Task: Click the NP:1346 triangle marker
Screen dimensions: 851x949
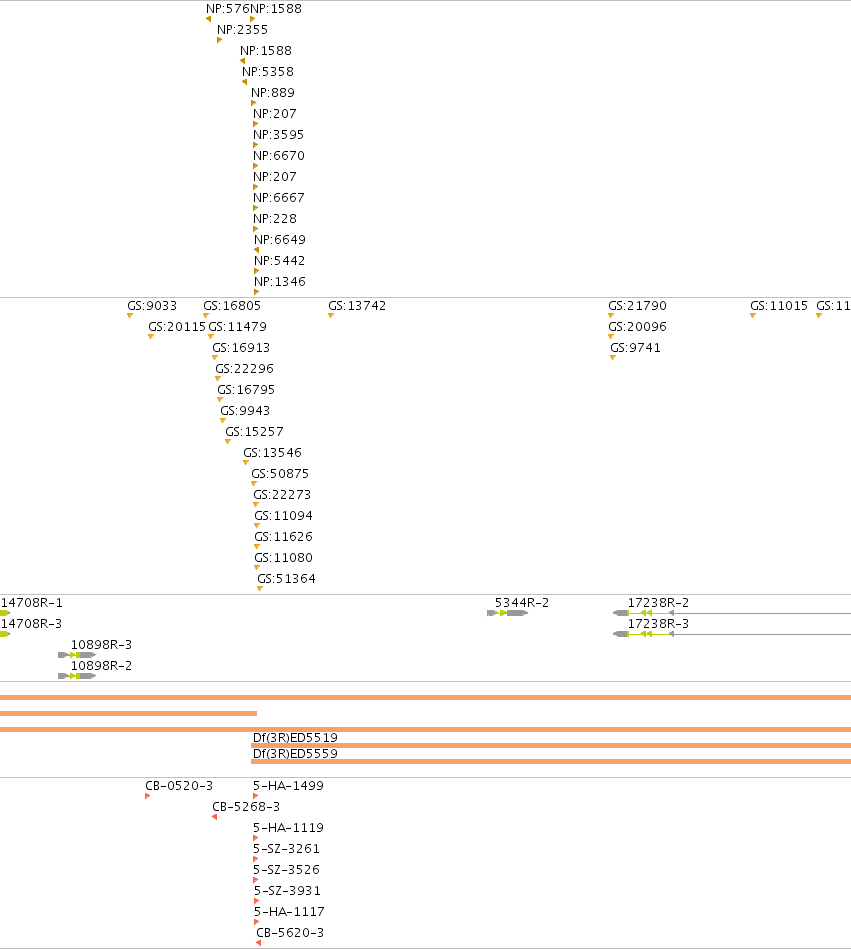Action: click(256, 292)
